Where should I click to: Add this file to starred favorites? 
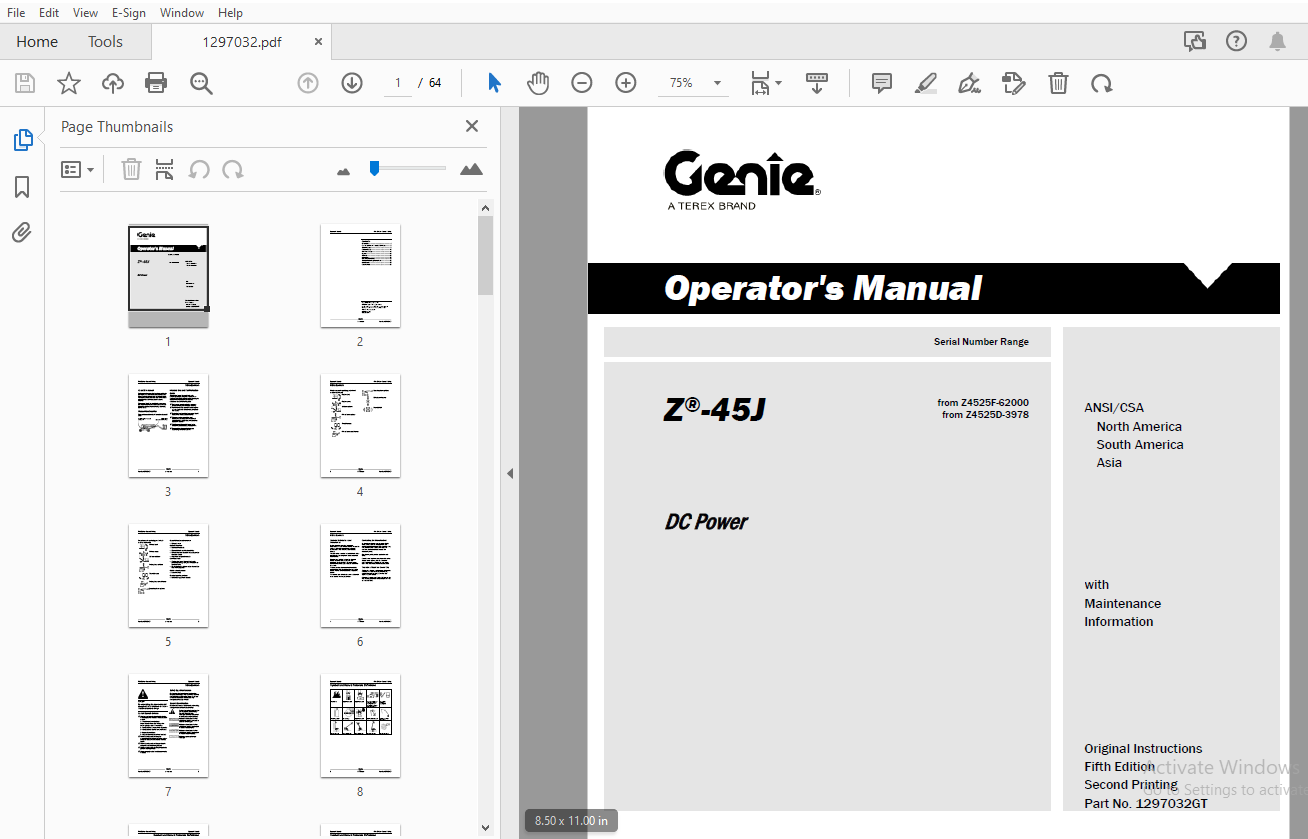pos(69,83)
